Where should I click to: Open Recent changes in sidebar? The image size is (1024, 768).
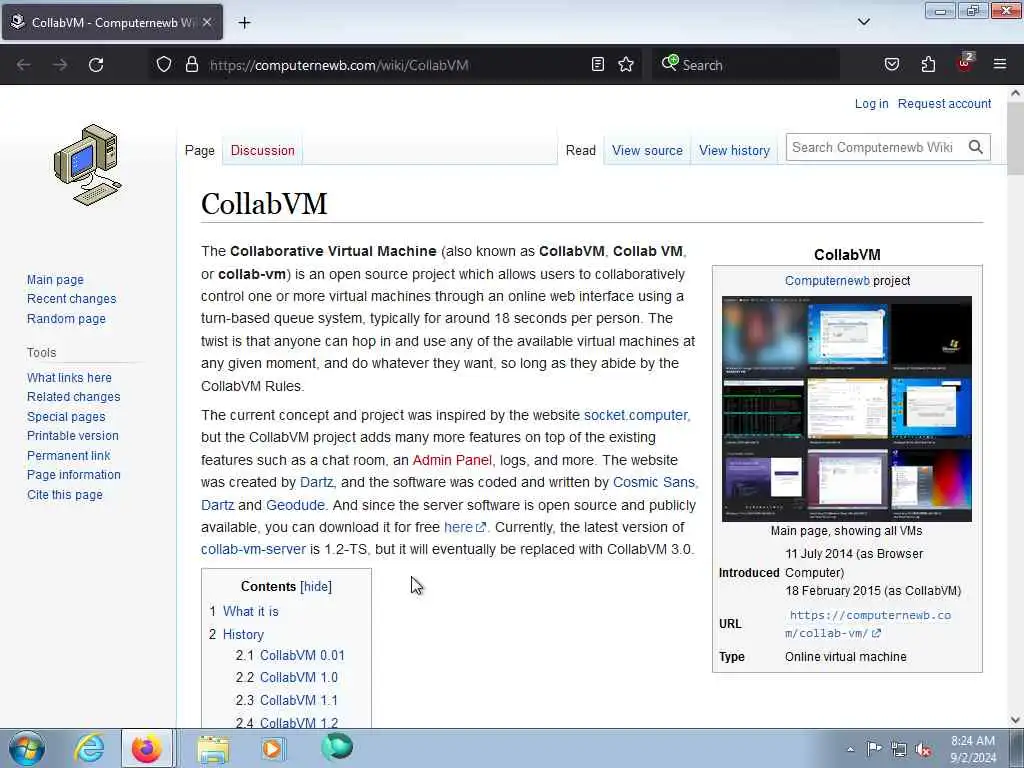click(71, 298)
